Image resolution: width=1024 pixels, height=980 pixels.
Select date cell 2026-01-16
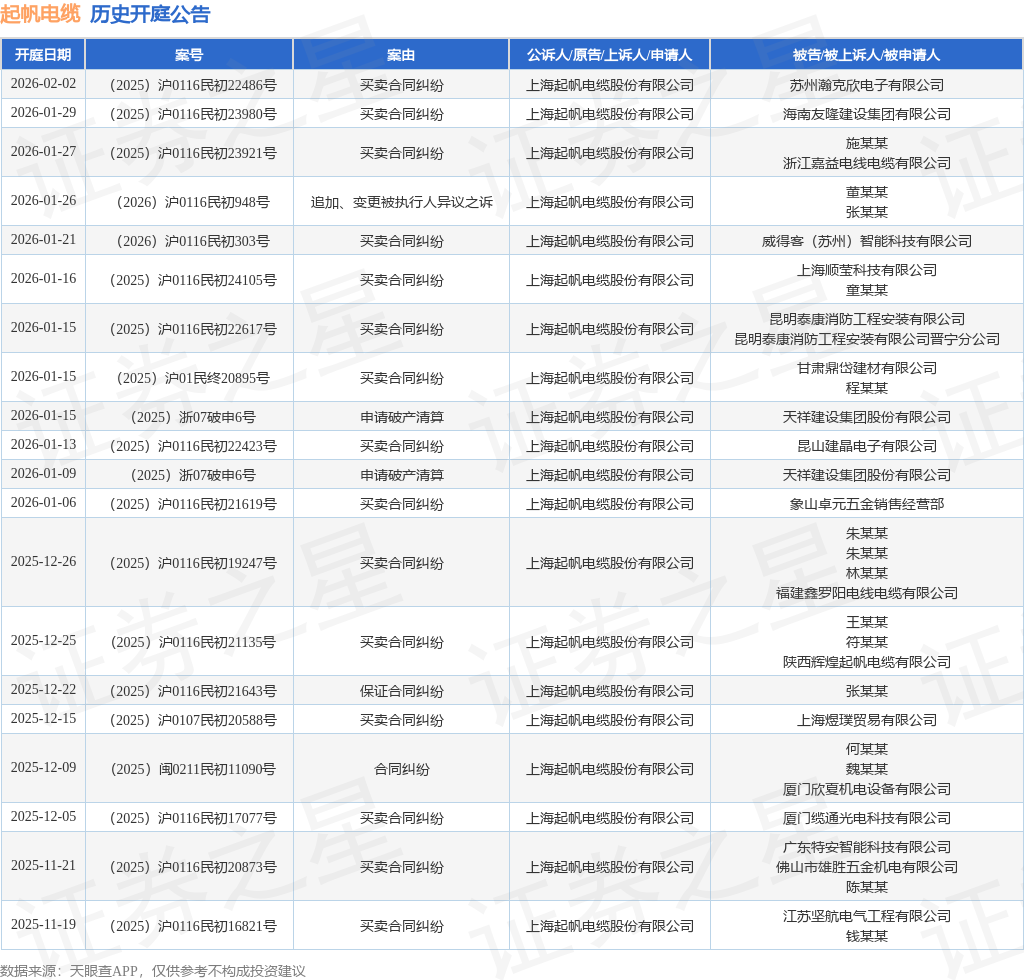coord(43,279)
